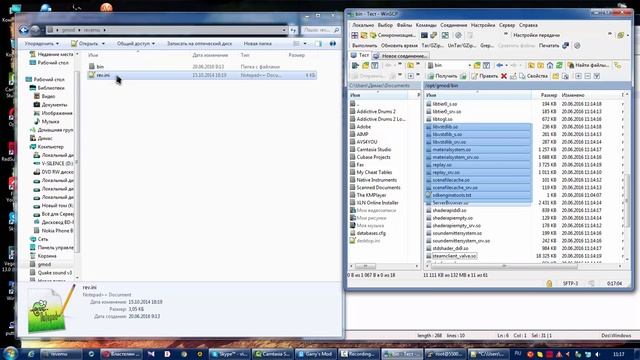Click Записать на оптический диск in Explorer
640x360 pixels.
point(199,43)
